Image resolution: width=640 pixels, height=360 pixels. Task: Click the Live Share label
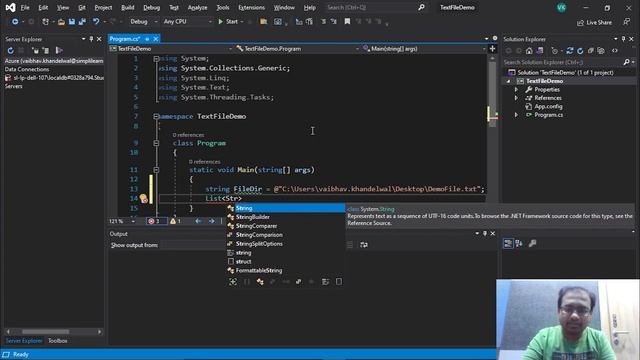(x=599, y=22)
